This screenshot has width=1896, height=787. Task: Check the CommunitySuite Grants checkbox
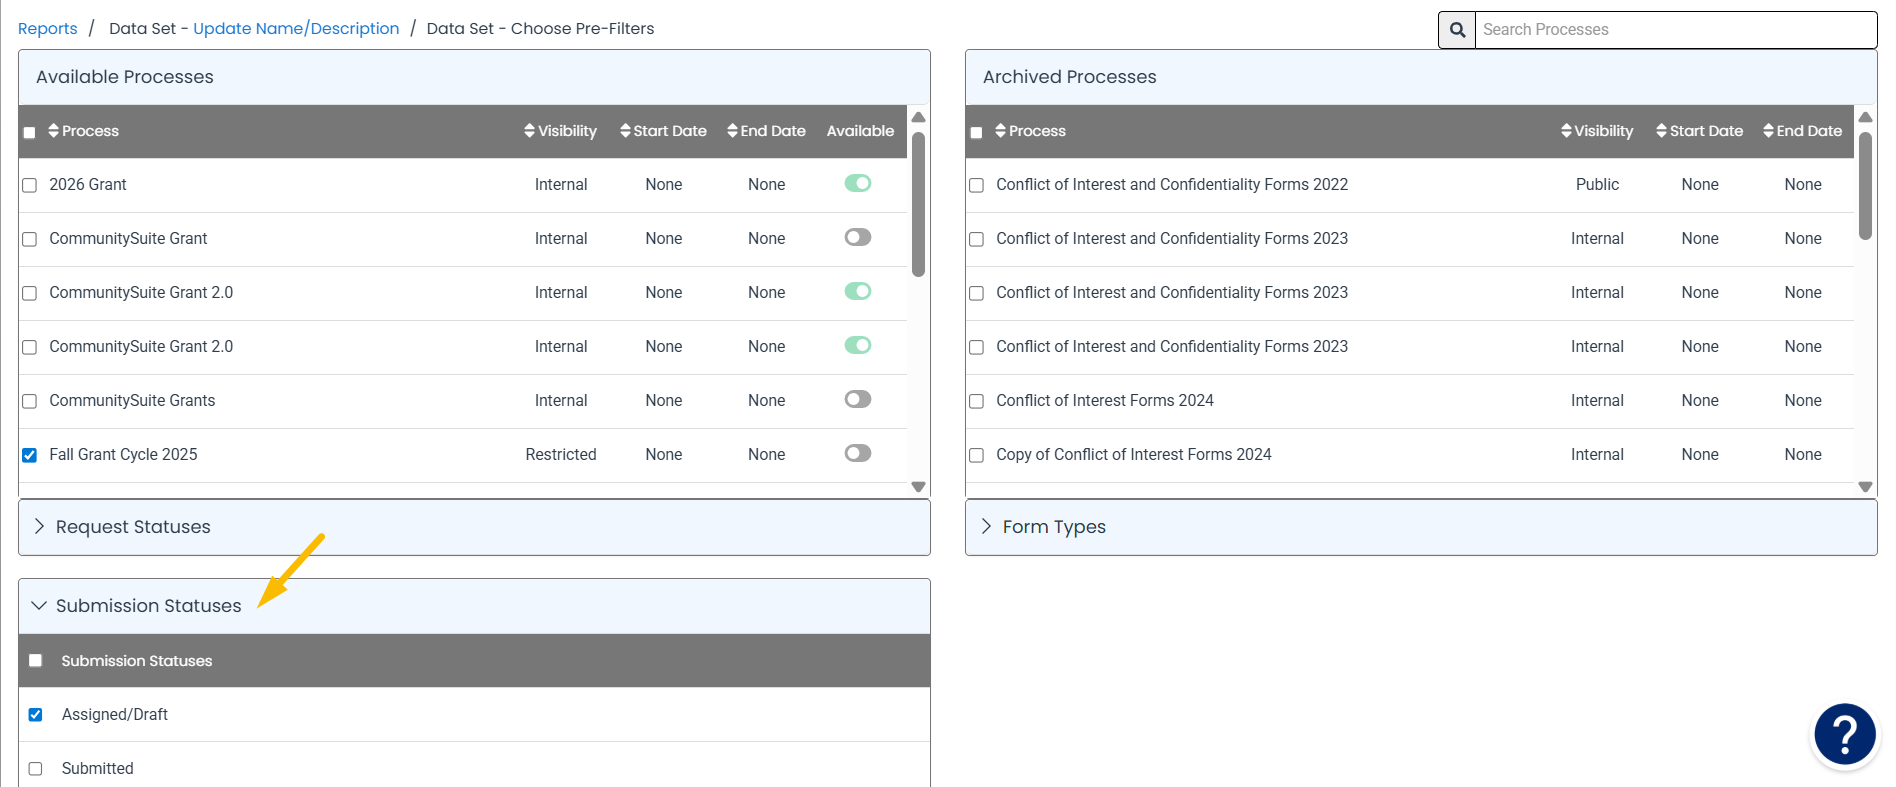coord(30,401)
